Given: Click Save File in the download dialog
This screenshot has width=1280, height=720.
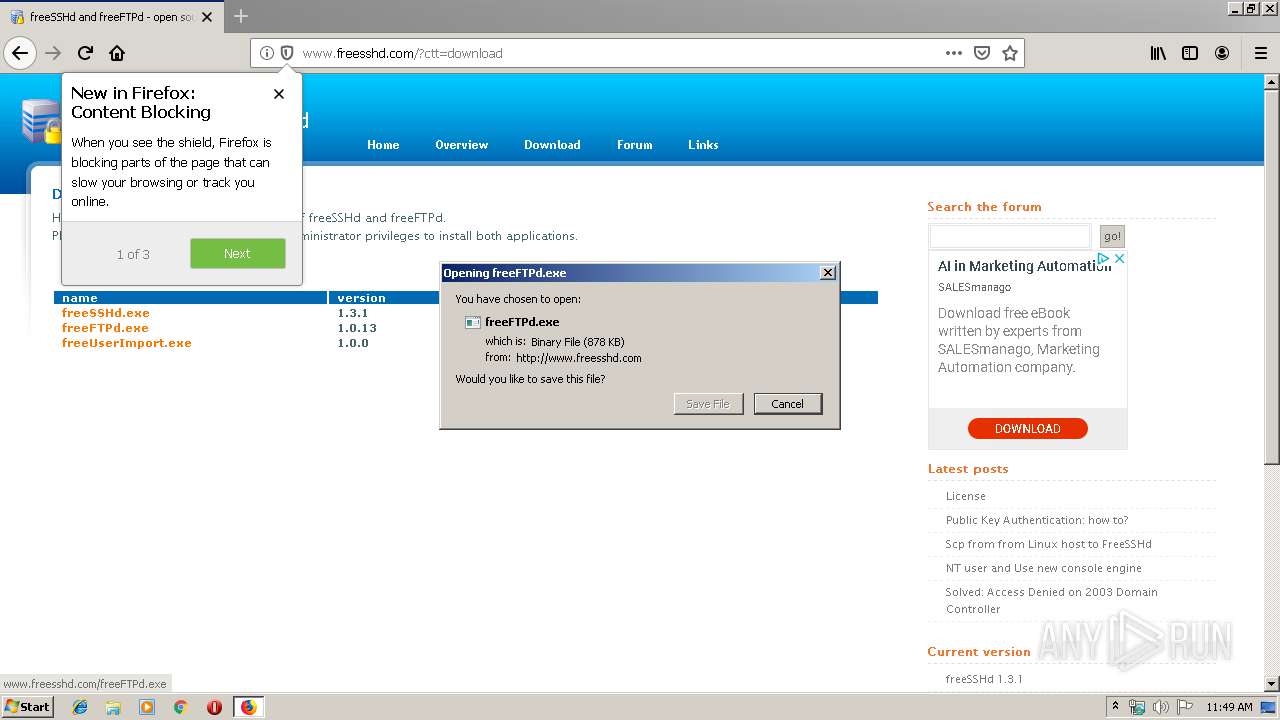Looking at the screenshot, I should coord(708,404).
